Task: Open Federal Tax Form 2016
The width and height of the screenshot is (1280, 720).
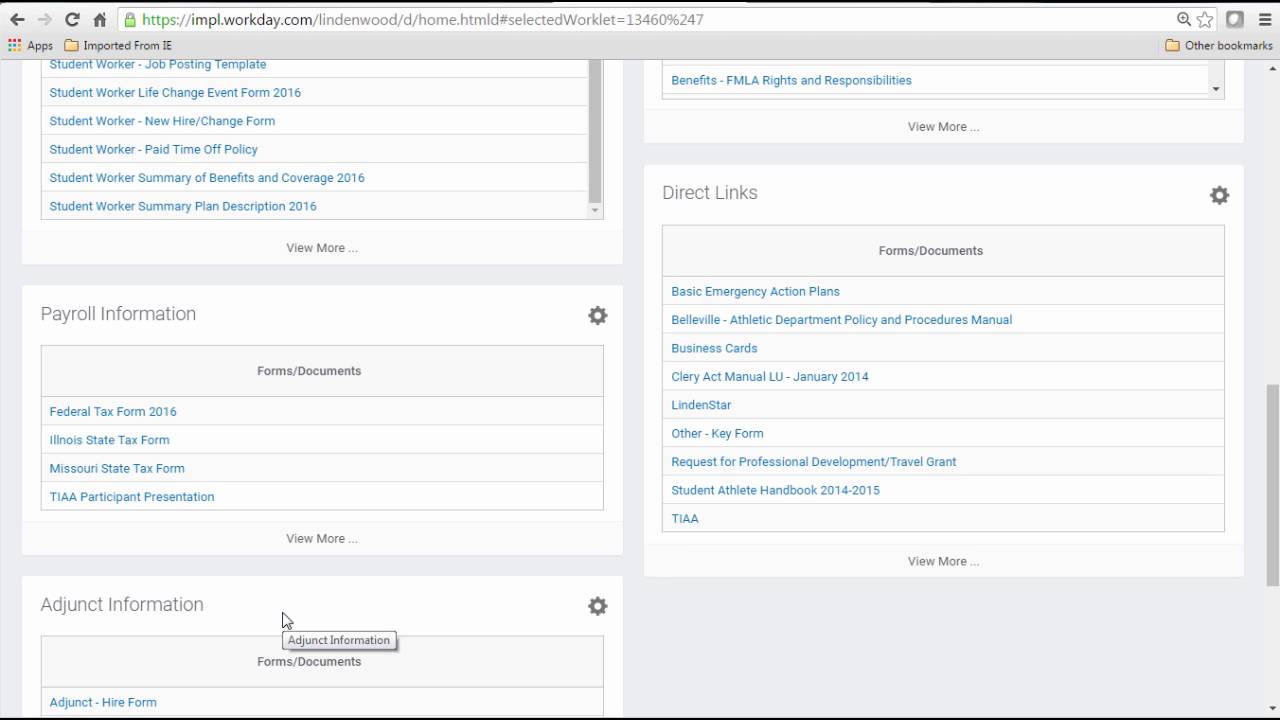Action: [113, 411]
